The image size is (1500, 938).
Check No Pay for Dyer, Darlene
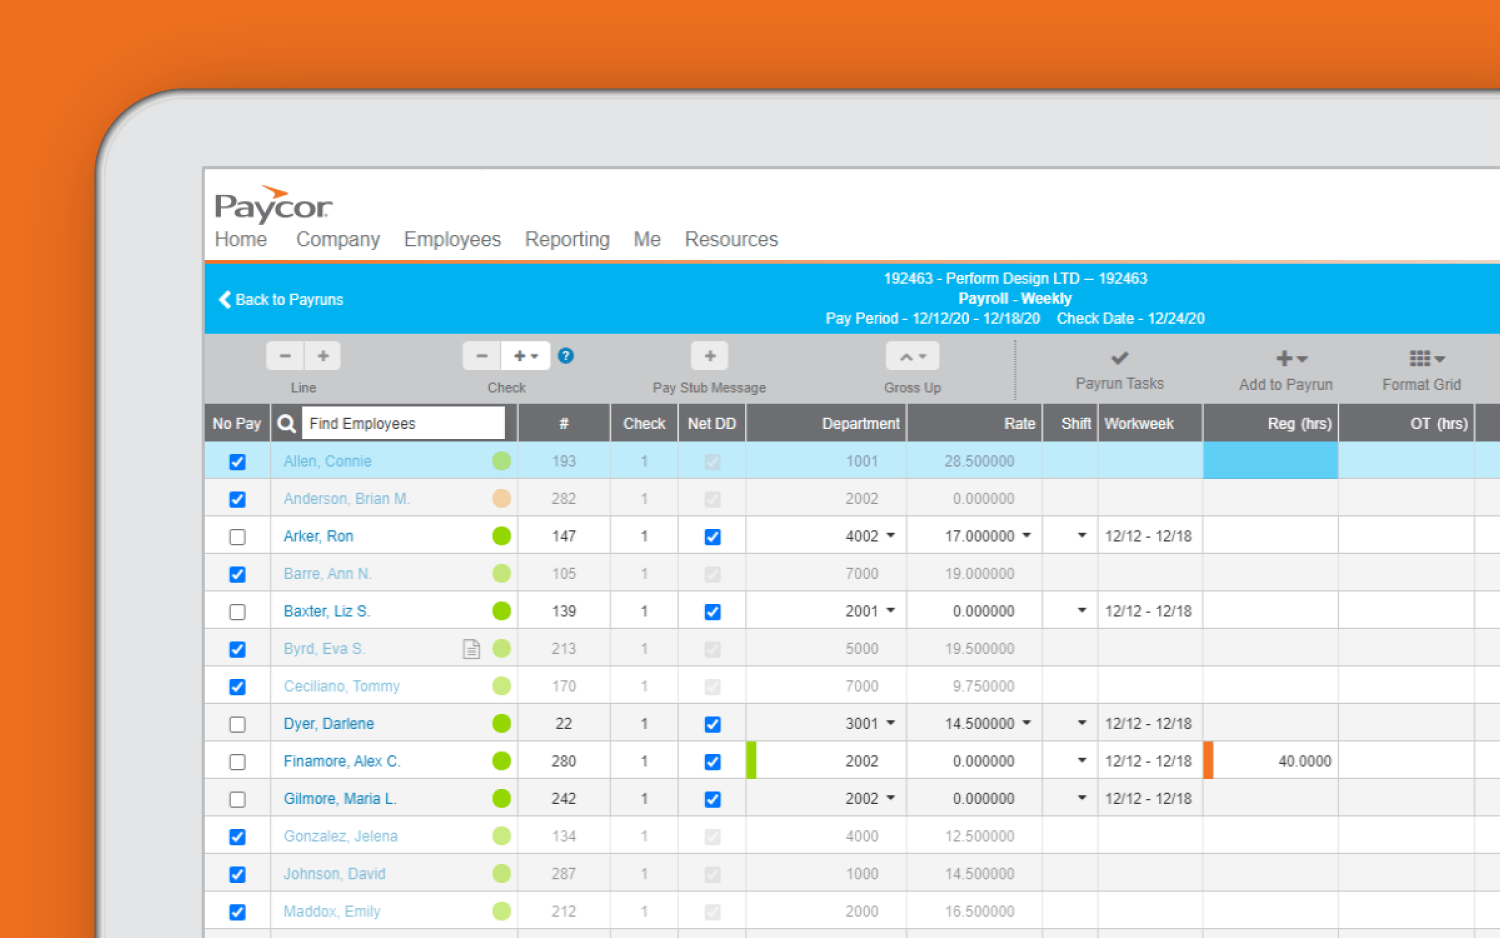pos(237,724)
